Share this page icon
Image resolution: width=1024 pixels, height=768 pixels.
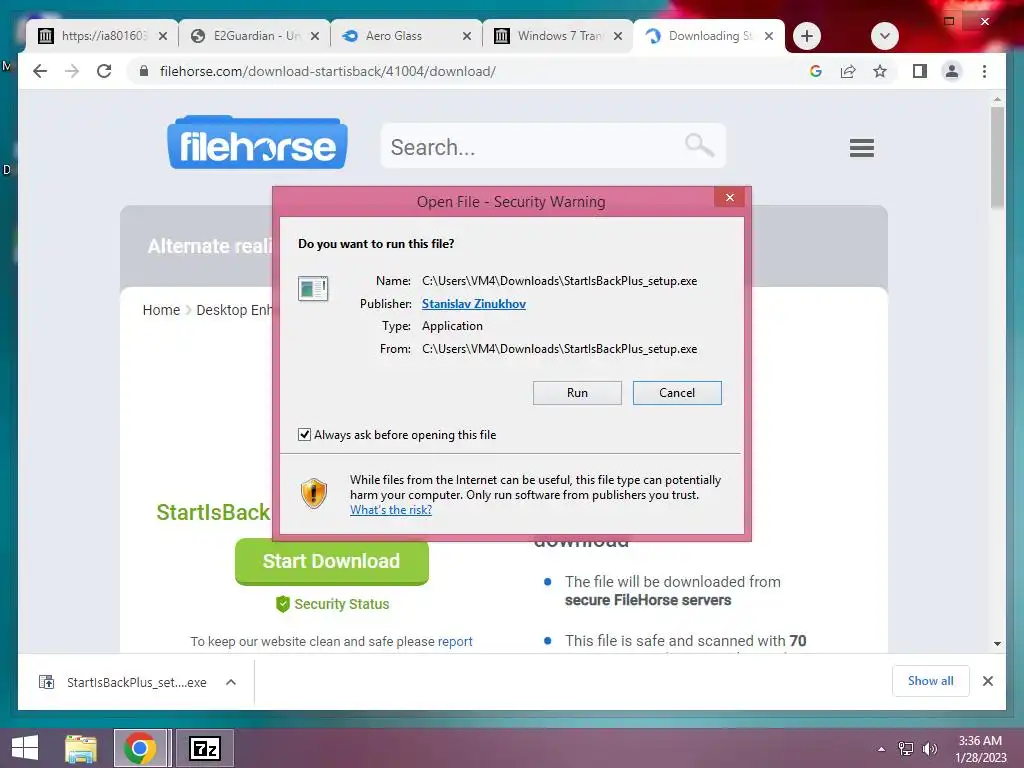(848, 71)
